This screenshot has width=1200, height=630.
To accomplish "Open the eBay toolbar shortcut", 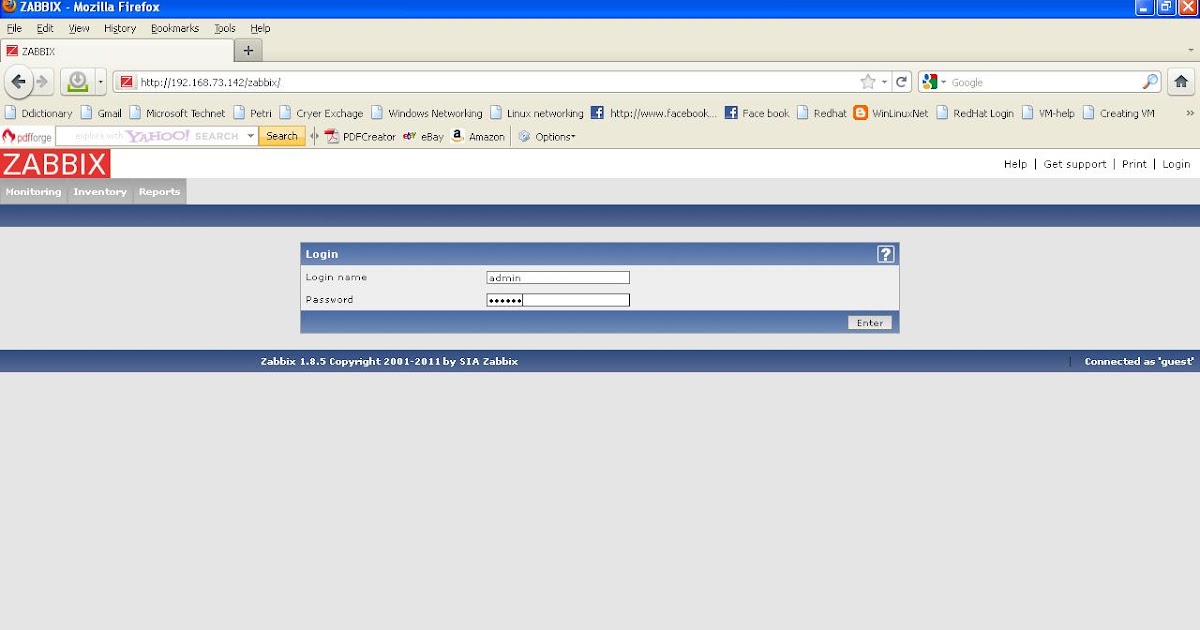I will pyautogui.click(x=423, y=137).
